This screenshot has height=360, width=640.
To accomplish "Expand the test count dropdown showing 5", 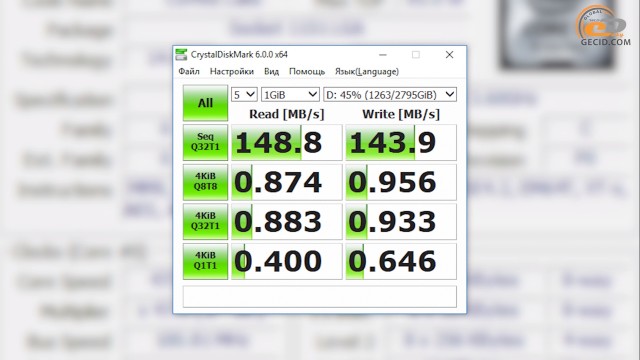I will coord(244,95).
